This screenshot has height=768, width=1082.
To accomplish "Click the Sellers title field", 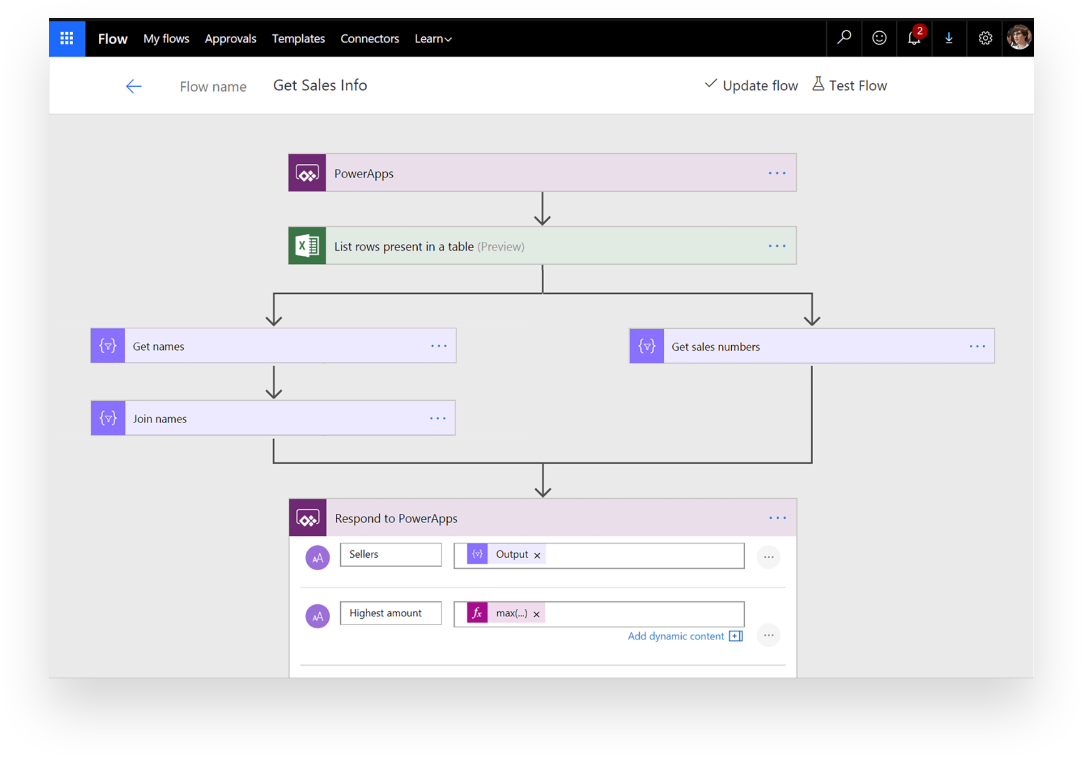I will click(391, 555).
